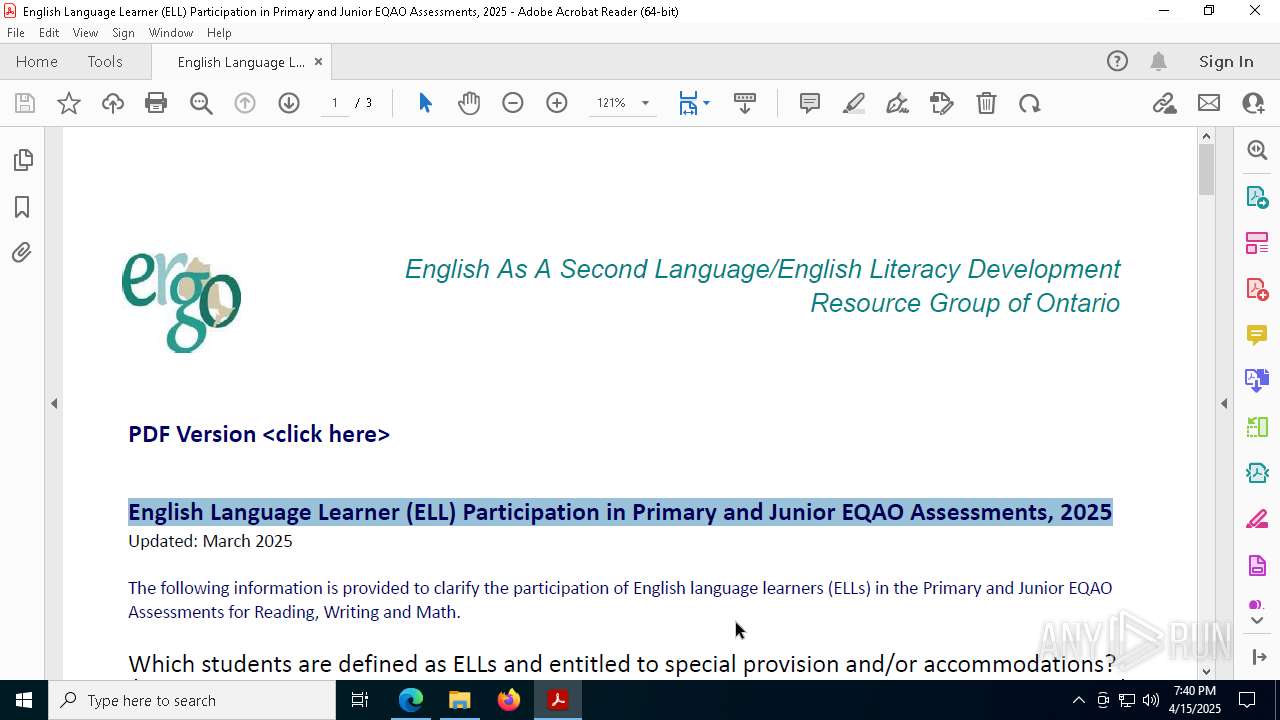Viewport: 1280px width, 720px height.
Task: Open Fill & Sign pink pen tool
Action: [1257, 520]
